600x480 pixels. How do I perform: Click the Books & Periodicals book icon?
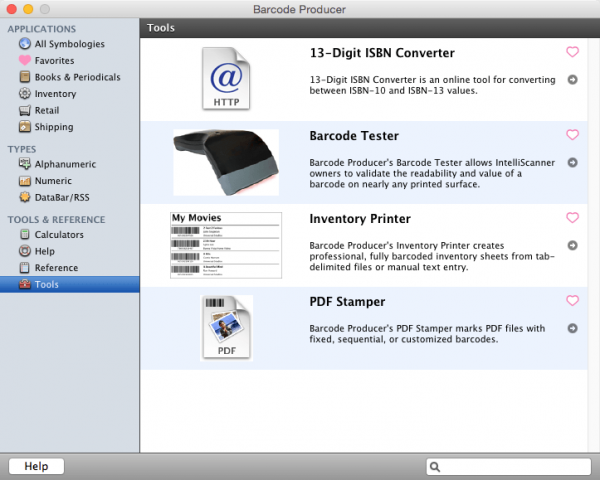tap(25, 77)
